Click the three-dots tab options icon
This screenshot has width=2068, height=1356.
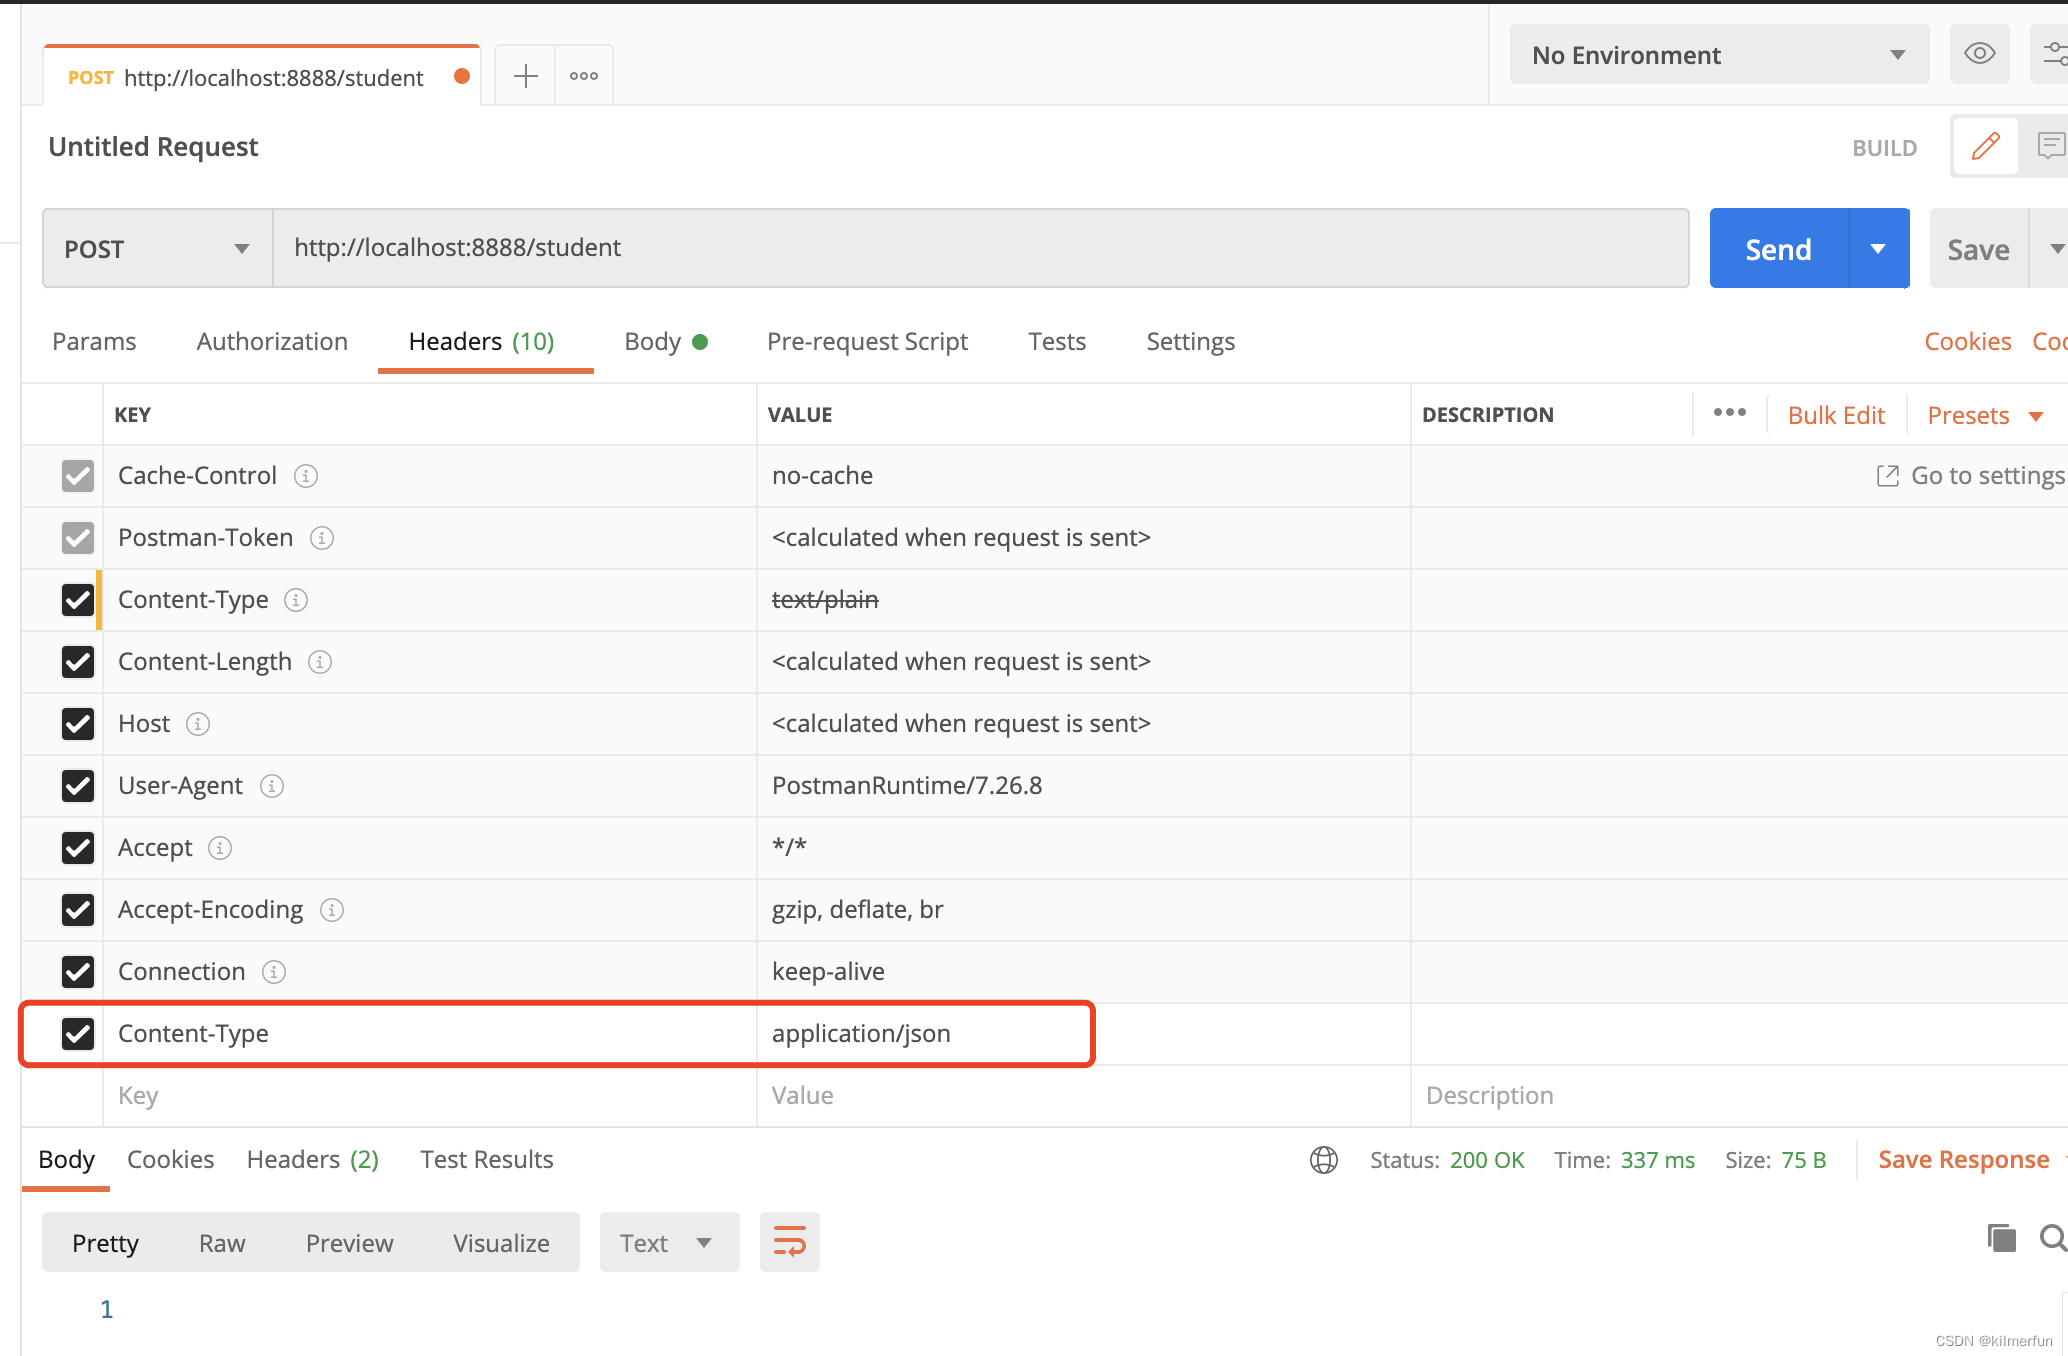584,76
